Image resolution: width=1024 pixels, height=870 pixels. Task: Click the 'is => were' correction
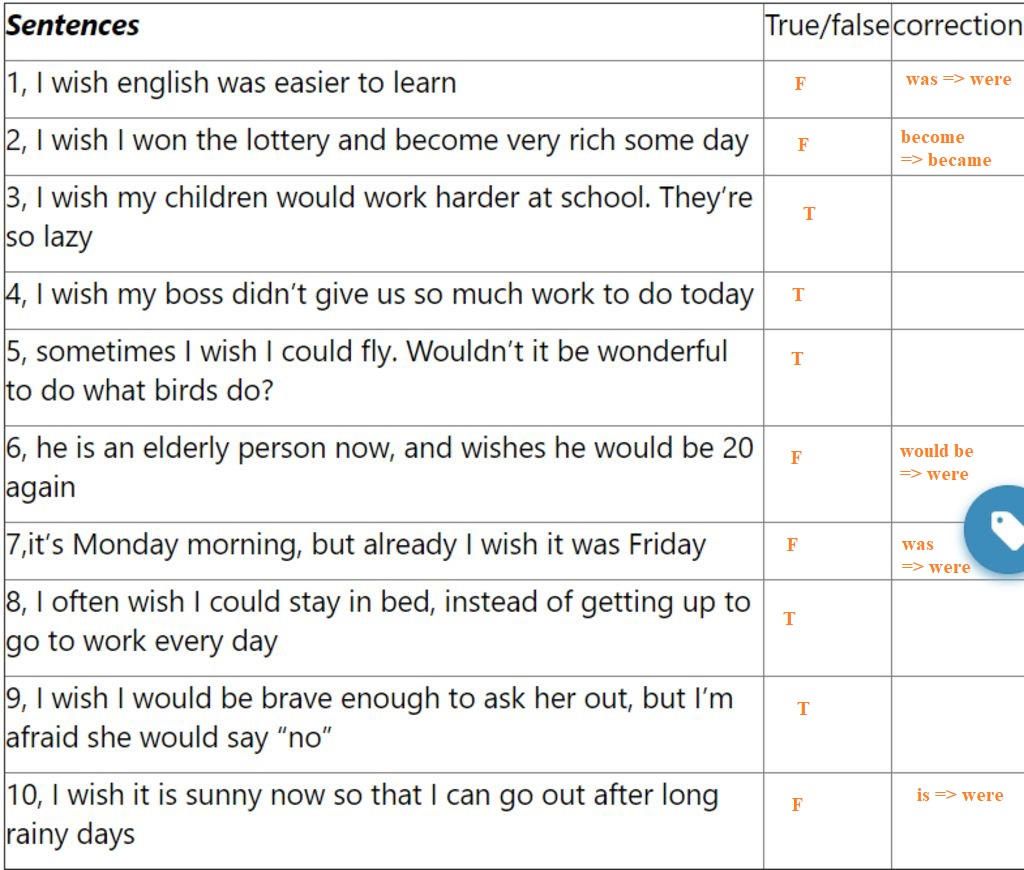click(x=959, y=795)
